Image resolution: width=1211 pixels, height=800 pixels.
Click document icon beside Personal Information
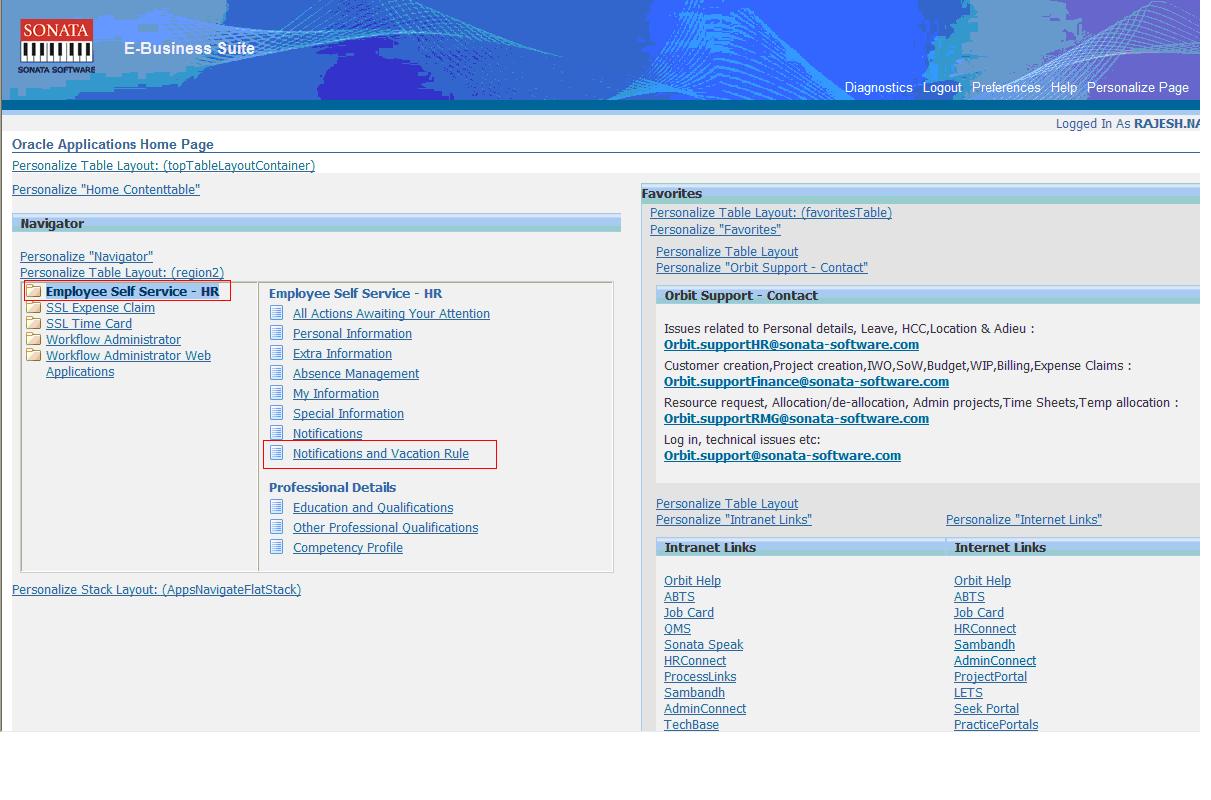coord(277,333)
